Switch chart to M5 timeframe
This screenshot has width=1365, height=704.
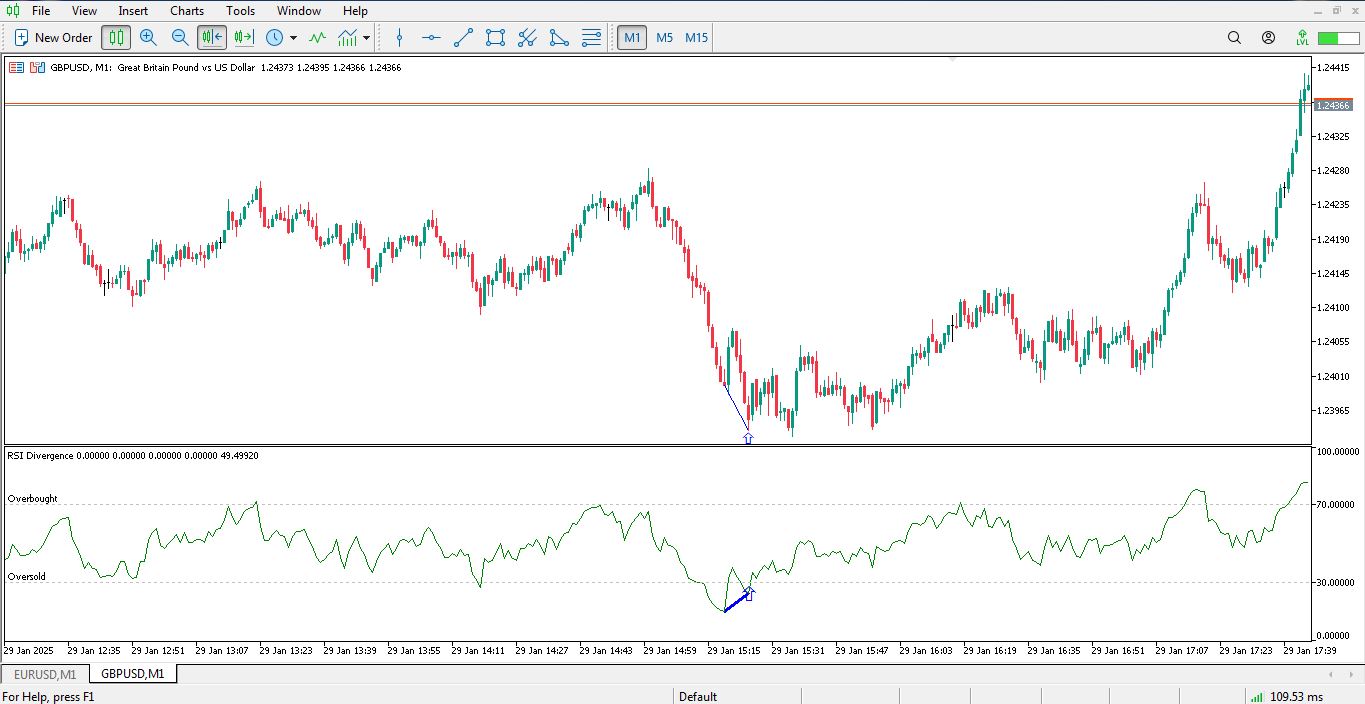click(x=664, y=38)
